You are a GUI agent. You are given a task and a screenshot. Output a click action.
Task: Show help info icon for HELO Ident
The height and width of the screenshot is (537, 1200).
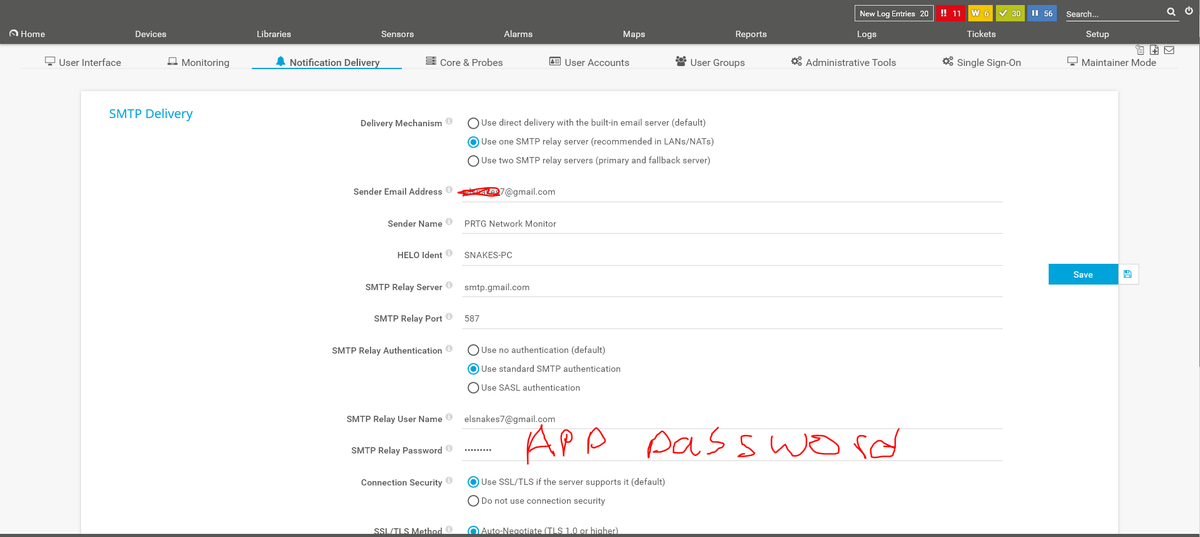pyautogui.click(x=450, y=255)
